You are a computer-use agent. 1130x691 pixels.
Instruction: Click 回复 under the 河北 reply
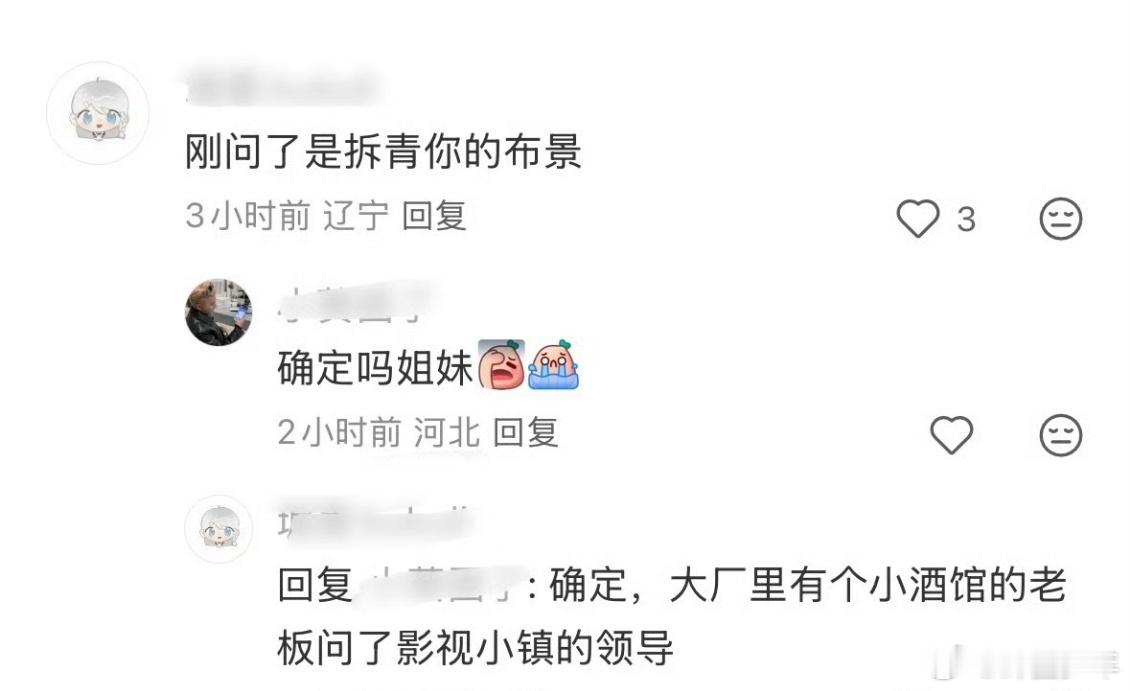coord(525,432)
